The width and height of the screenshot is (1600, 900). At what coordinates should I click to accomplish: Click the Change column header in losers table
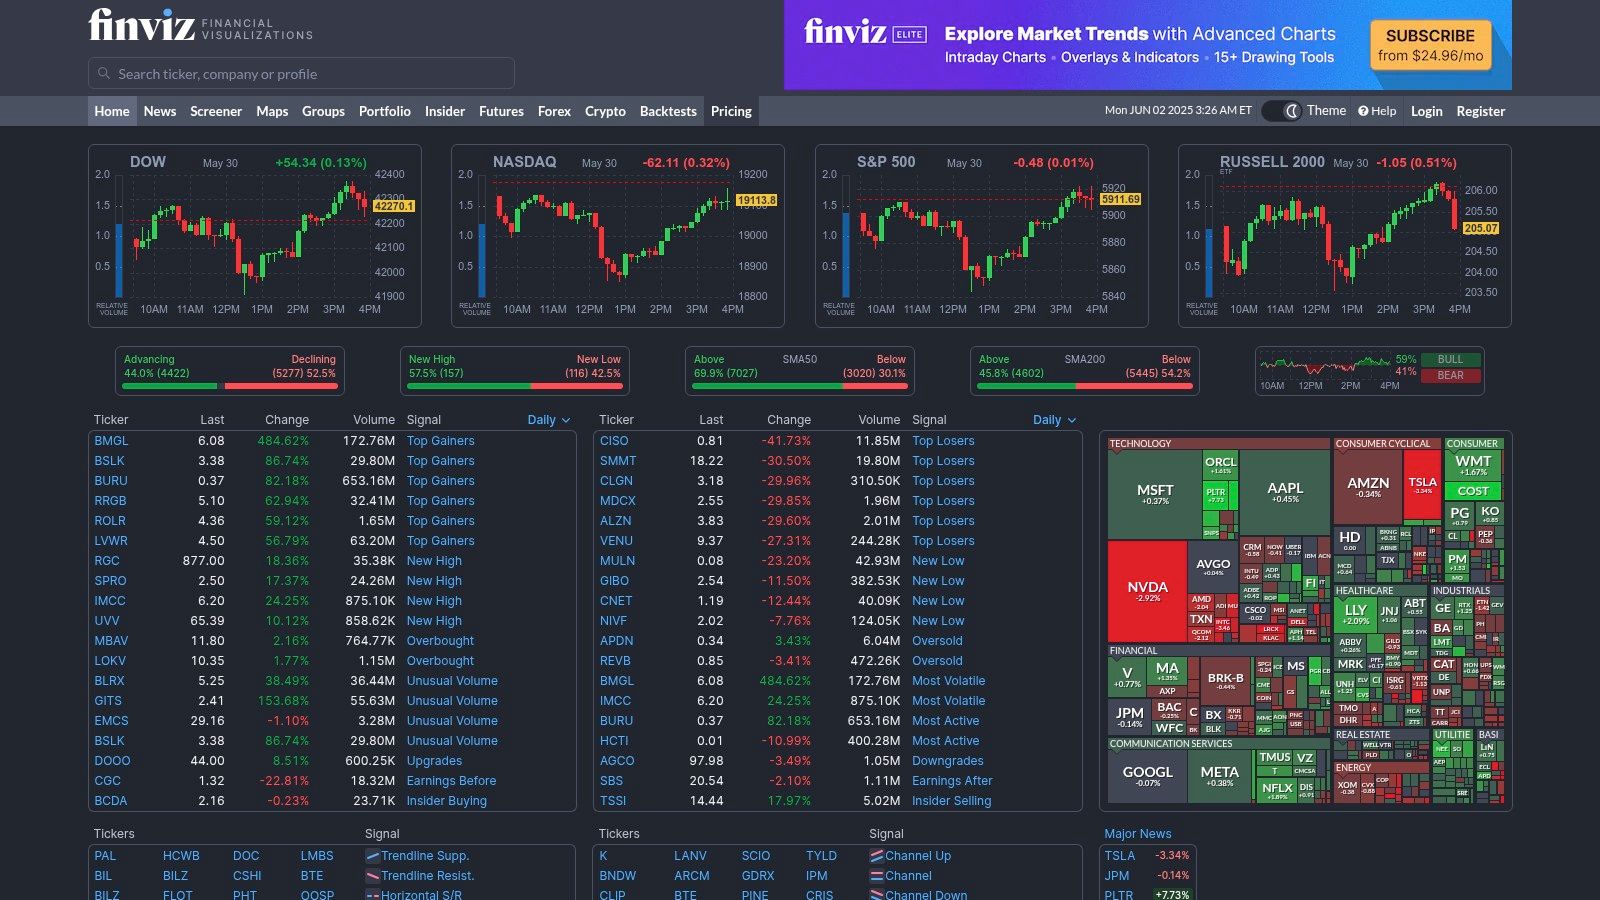coord(789,420)
